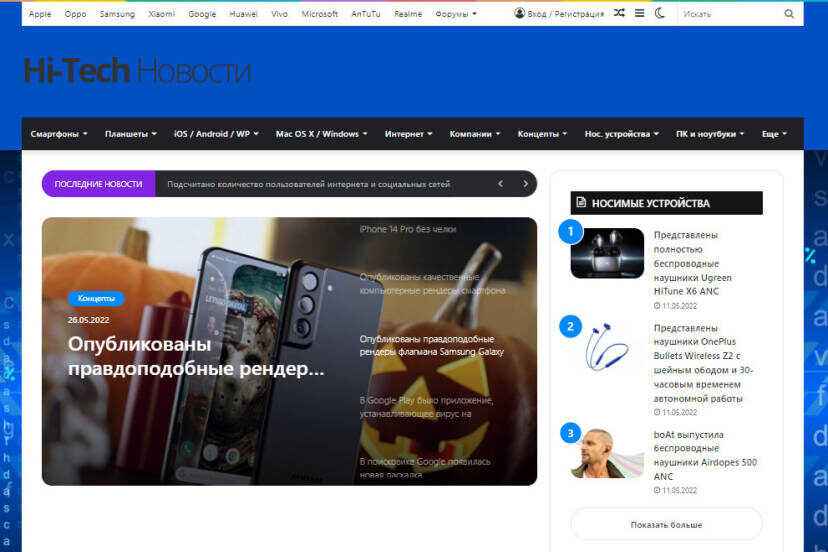Viewport: 828px width, 552px height.
Task: Expand Планшеты menu
Action: point(130,134)
